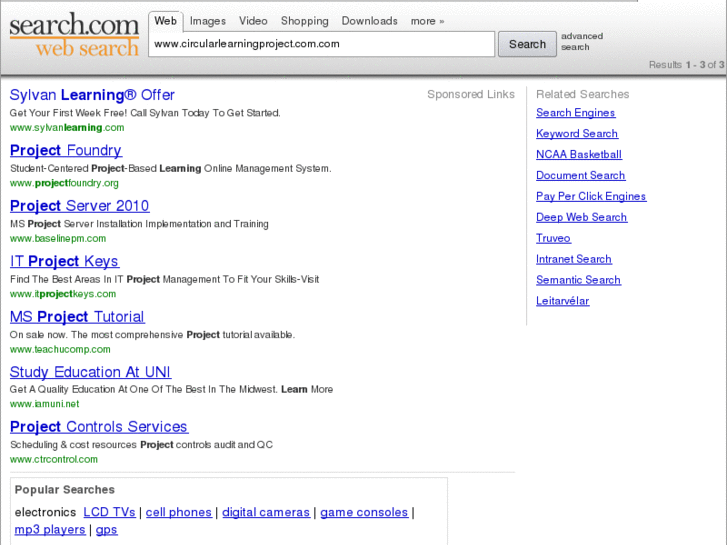This screenshot has height=545, width=727.
Task: Click the Results 1 - 3 of 3 text
Action: [x=686, y=65]
